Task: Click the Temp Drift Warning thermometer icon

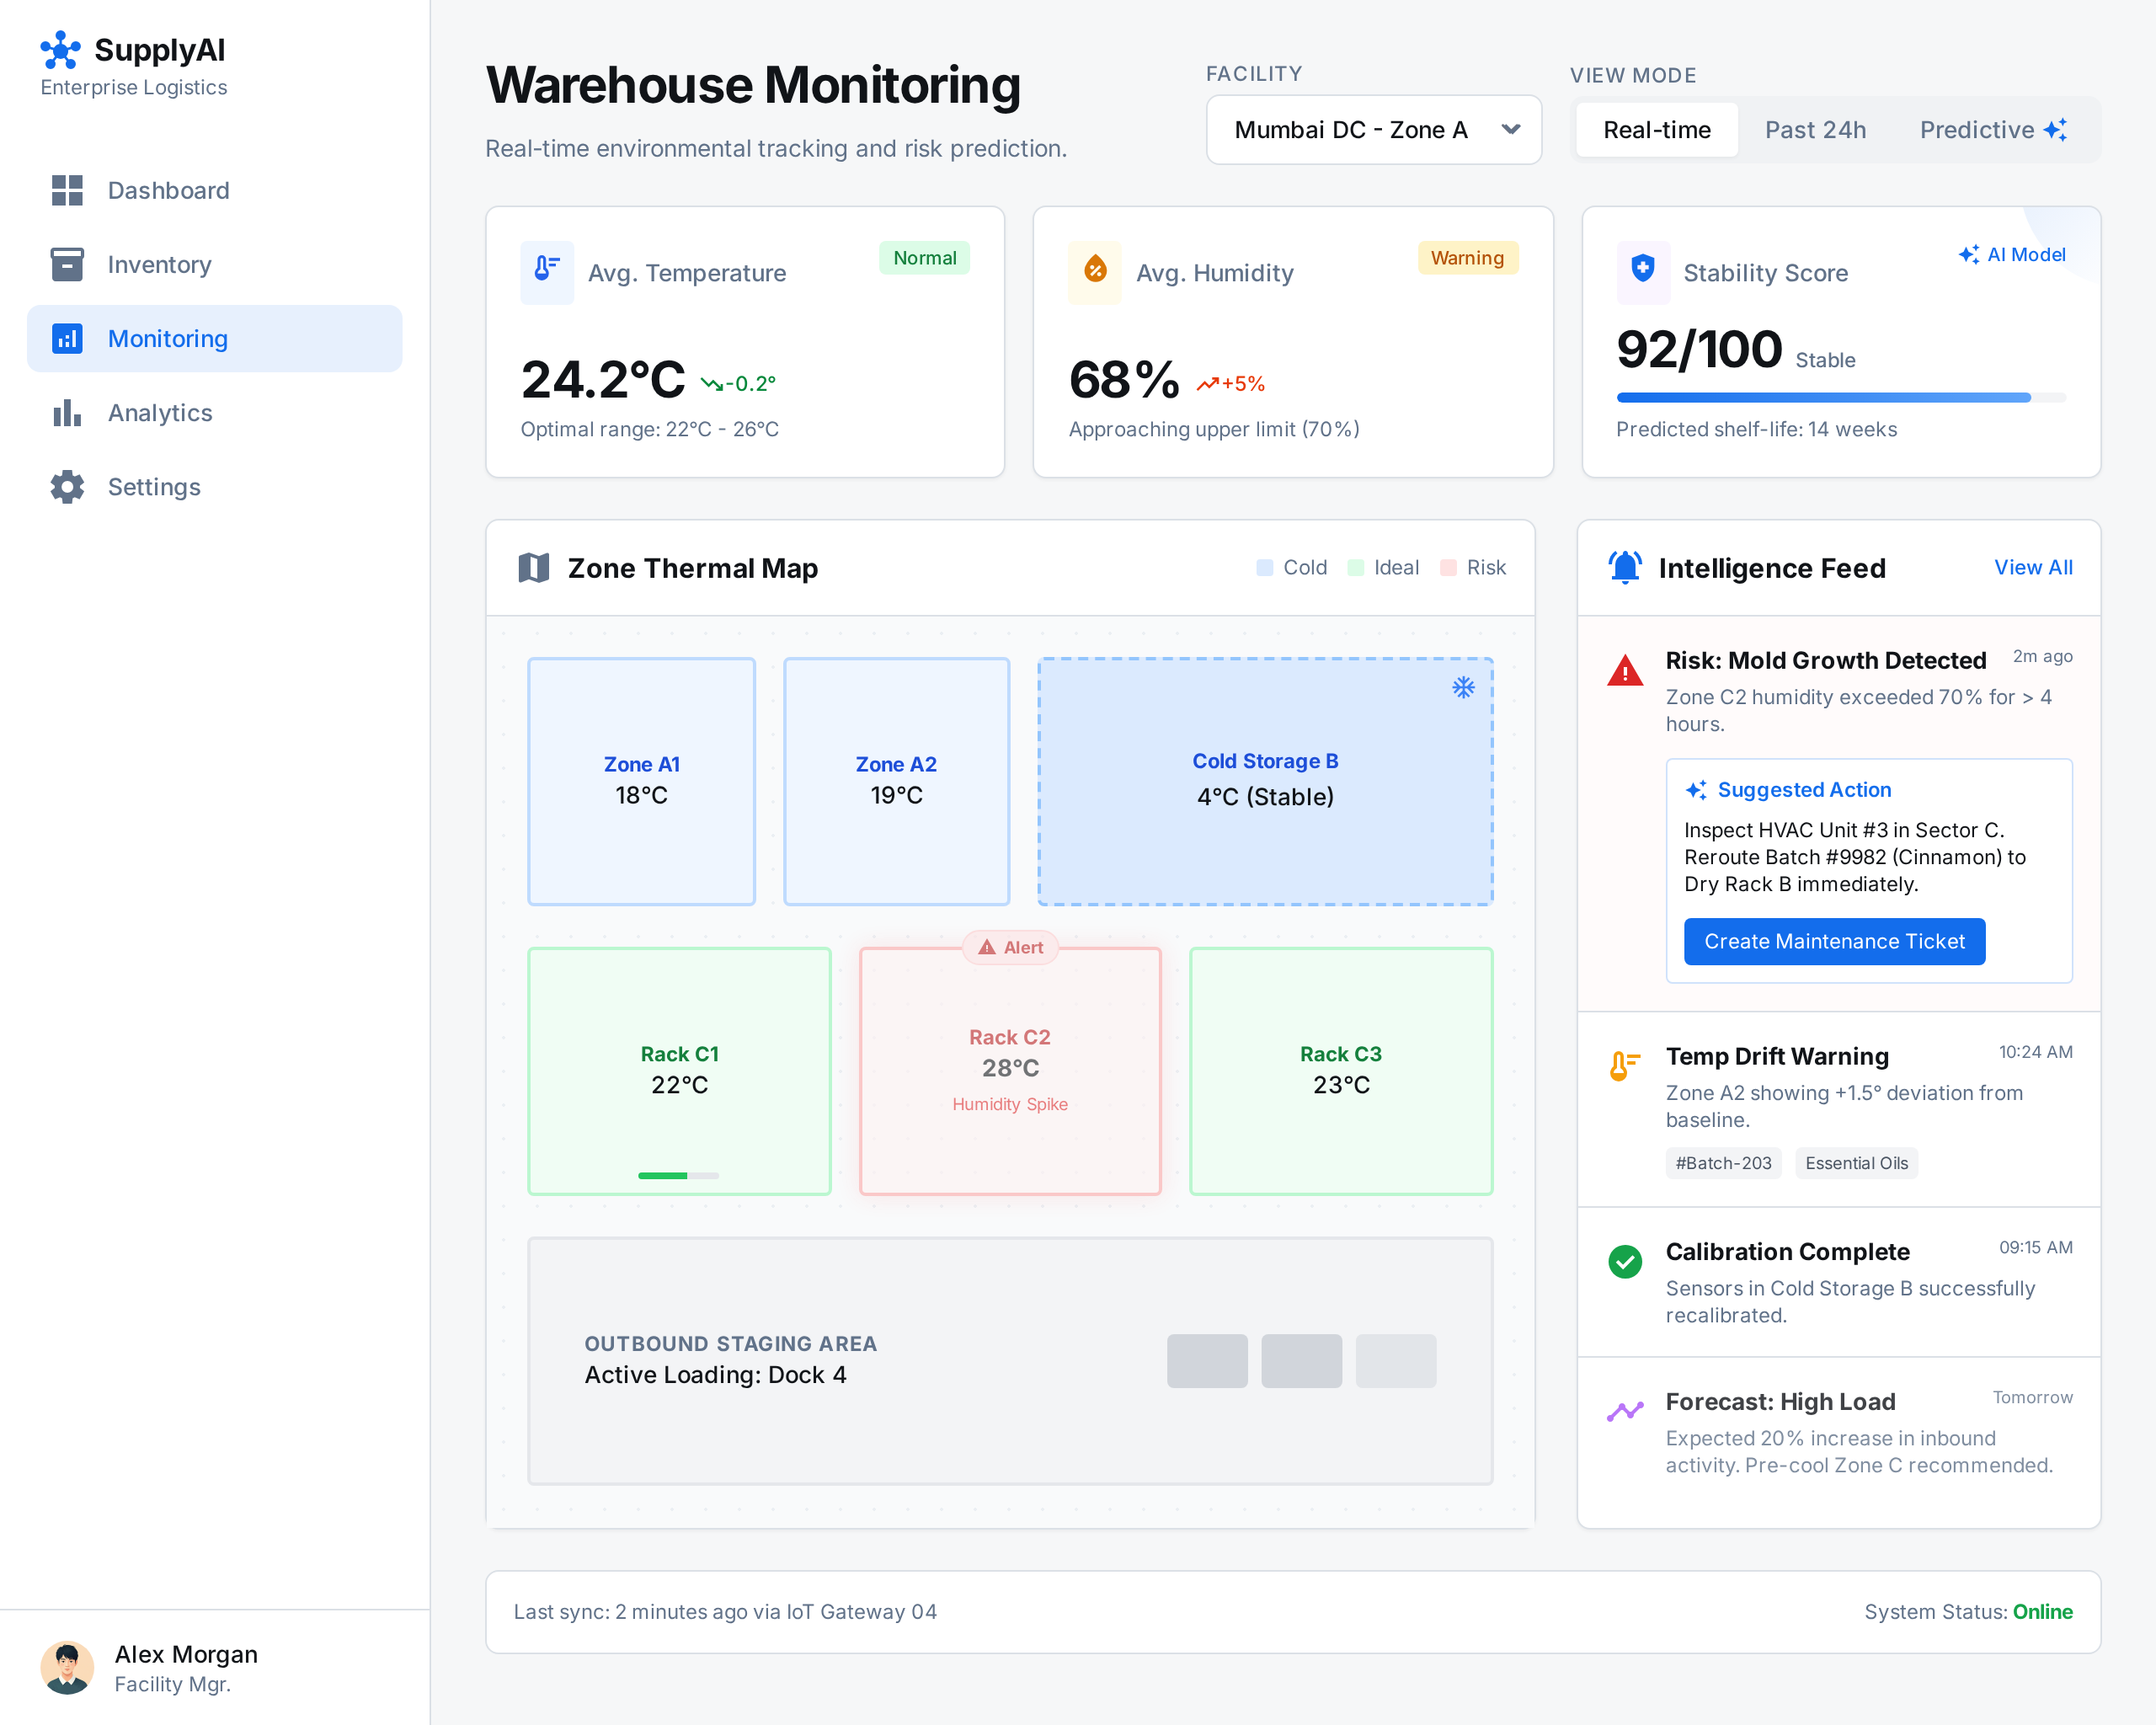Action: pyautogui.click(x=1625, y=1066)
